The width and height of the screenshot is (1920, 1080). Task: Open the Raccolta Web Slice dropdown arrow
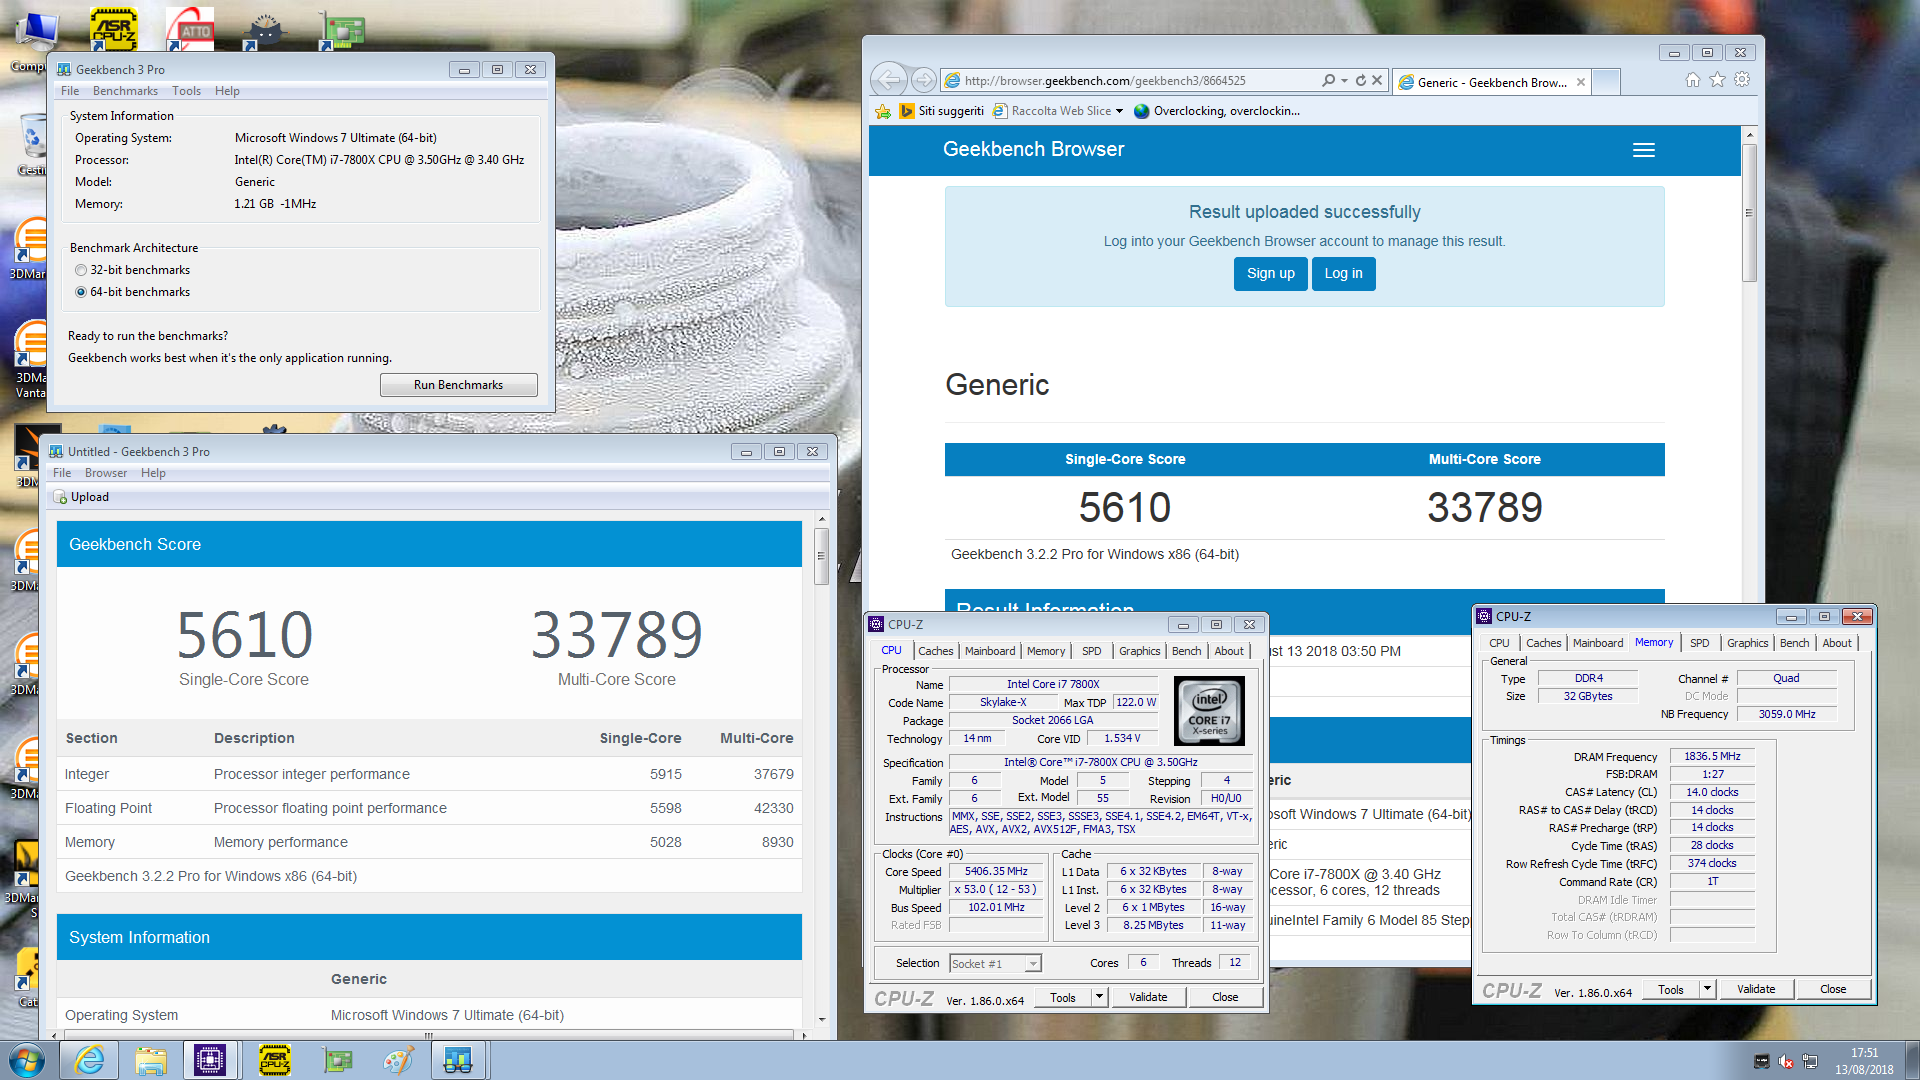click(1119, 111)
